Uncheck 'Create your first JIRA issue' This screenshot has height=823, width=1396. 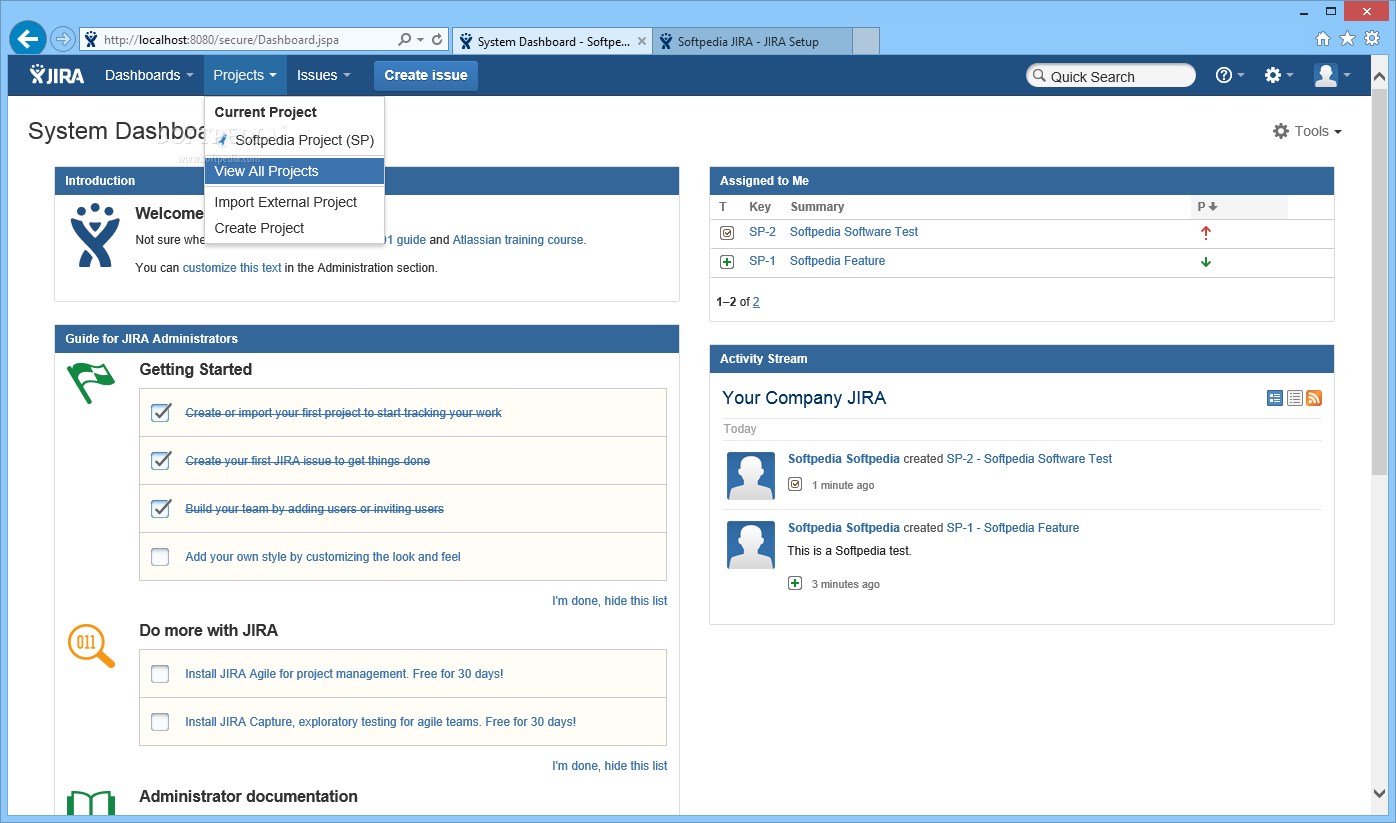coord(160,461)
